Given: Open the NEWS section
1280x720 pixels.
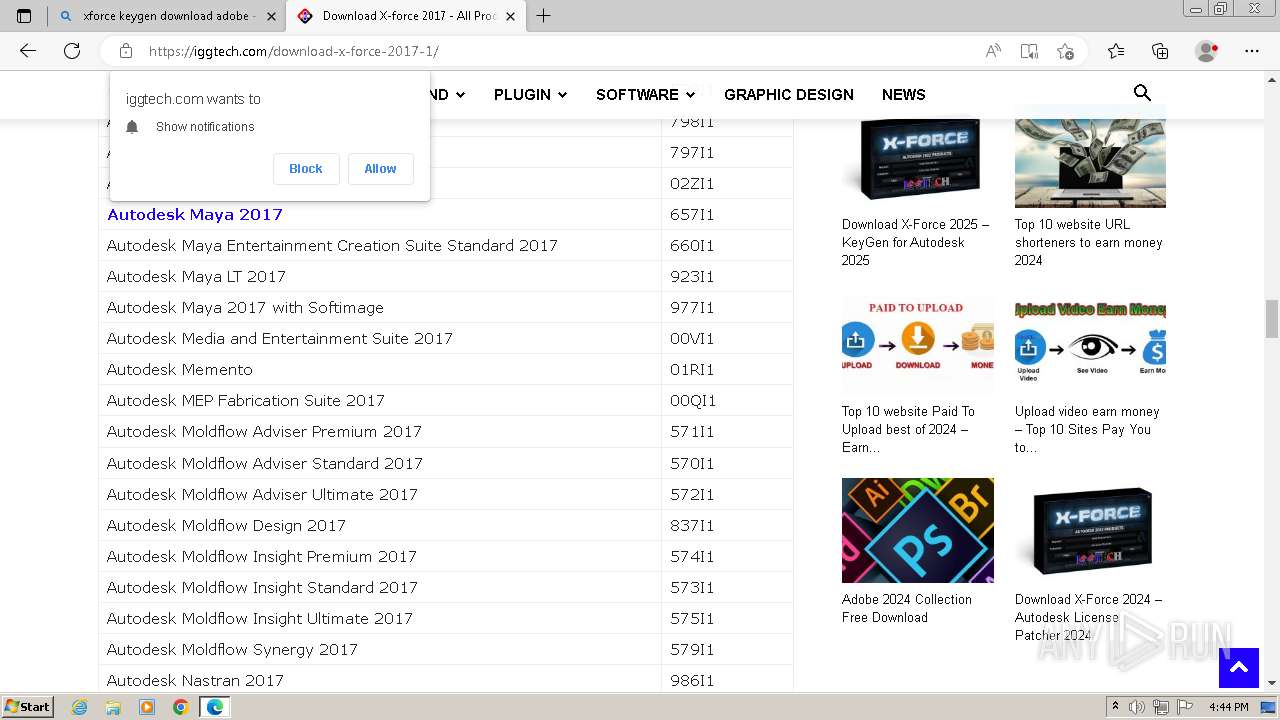Looking at the screenshot, I should pyautogui.click(x=904, y=94).
